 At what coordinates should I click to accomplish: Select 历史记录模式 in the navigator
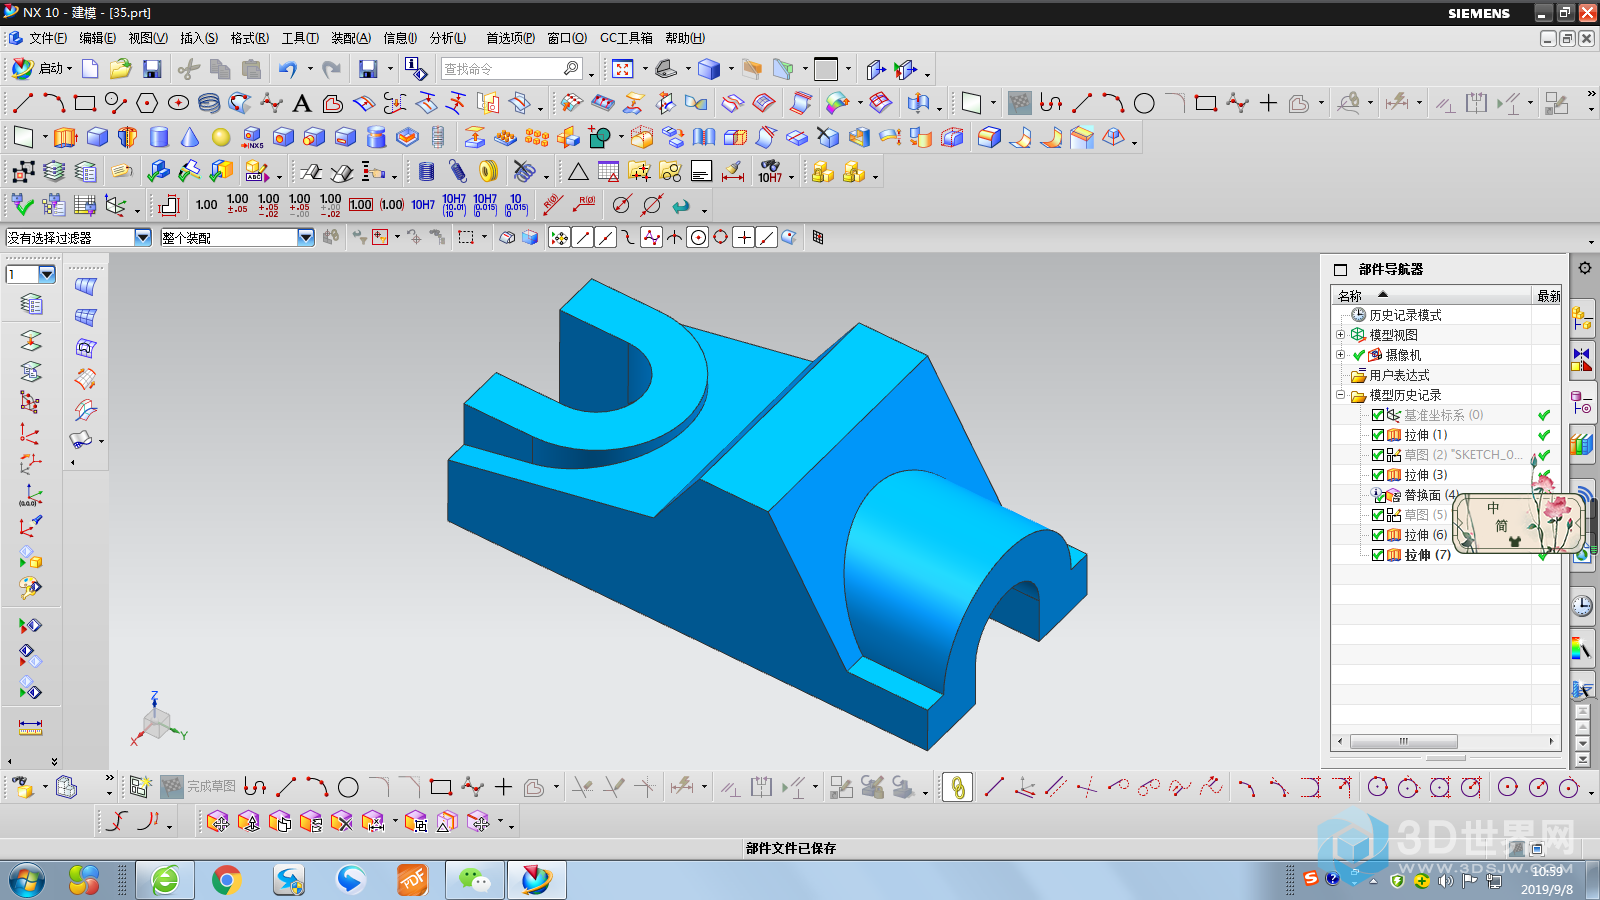point(1405,315)
